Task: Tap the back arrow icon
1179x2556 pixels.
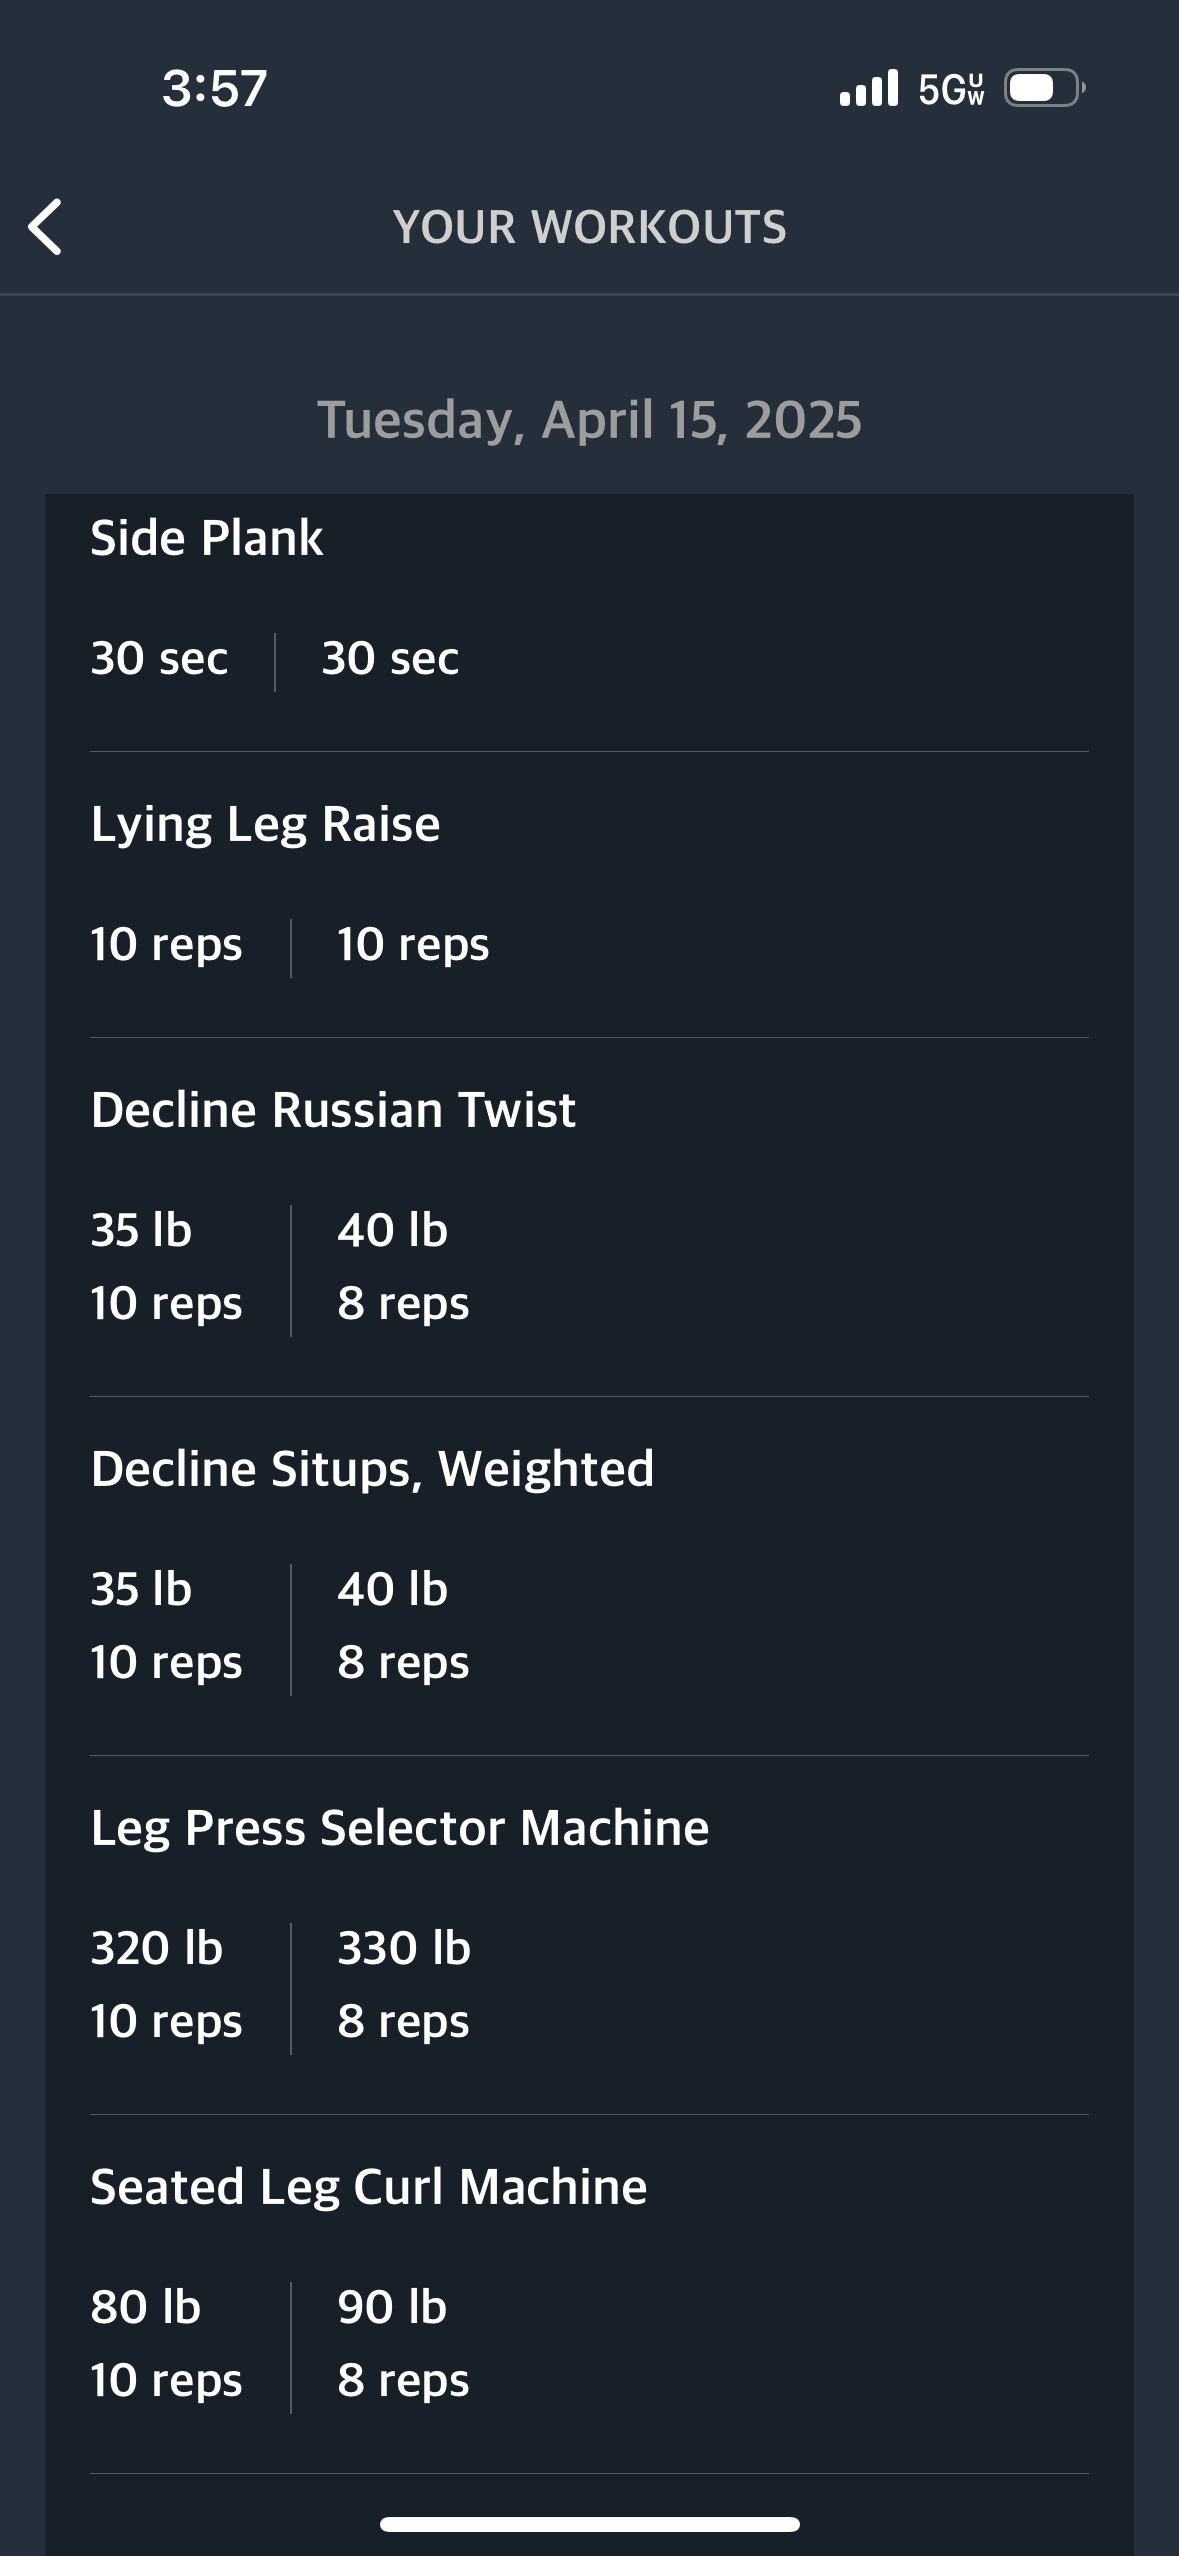Action: 46,227
